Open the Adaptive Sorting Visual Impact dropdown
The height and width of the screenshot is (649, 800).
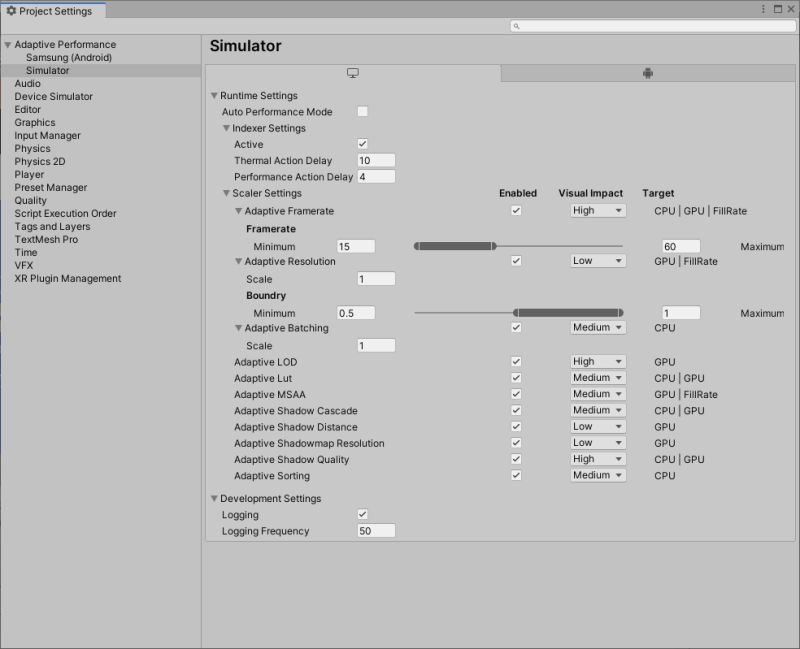[597, 475]
